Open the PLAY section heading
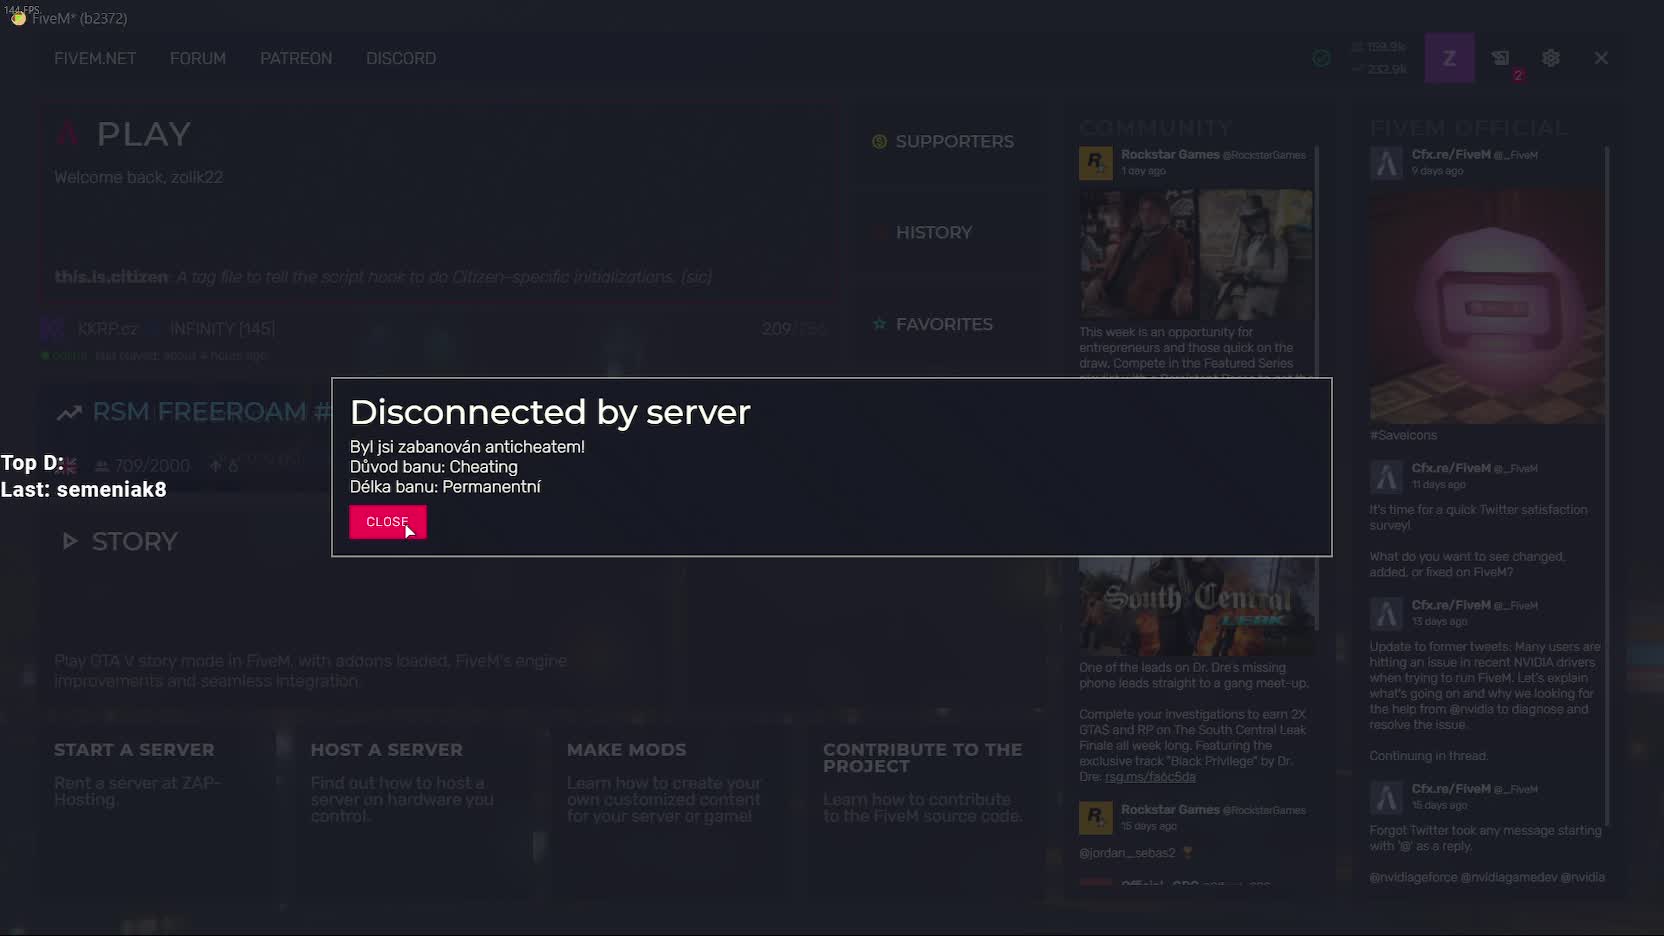The height and width of the screenshot is (936, 1664). tap(143, 134)
